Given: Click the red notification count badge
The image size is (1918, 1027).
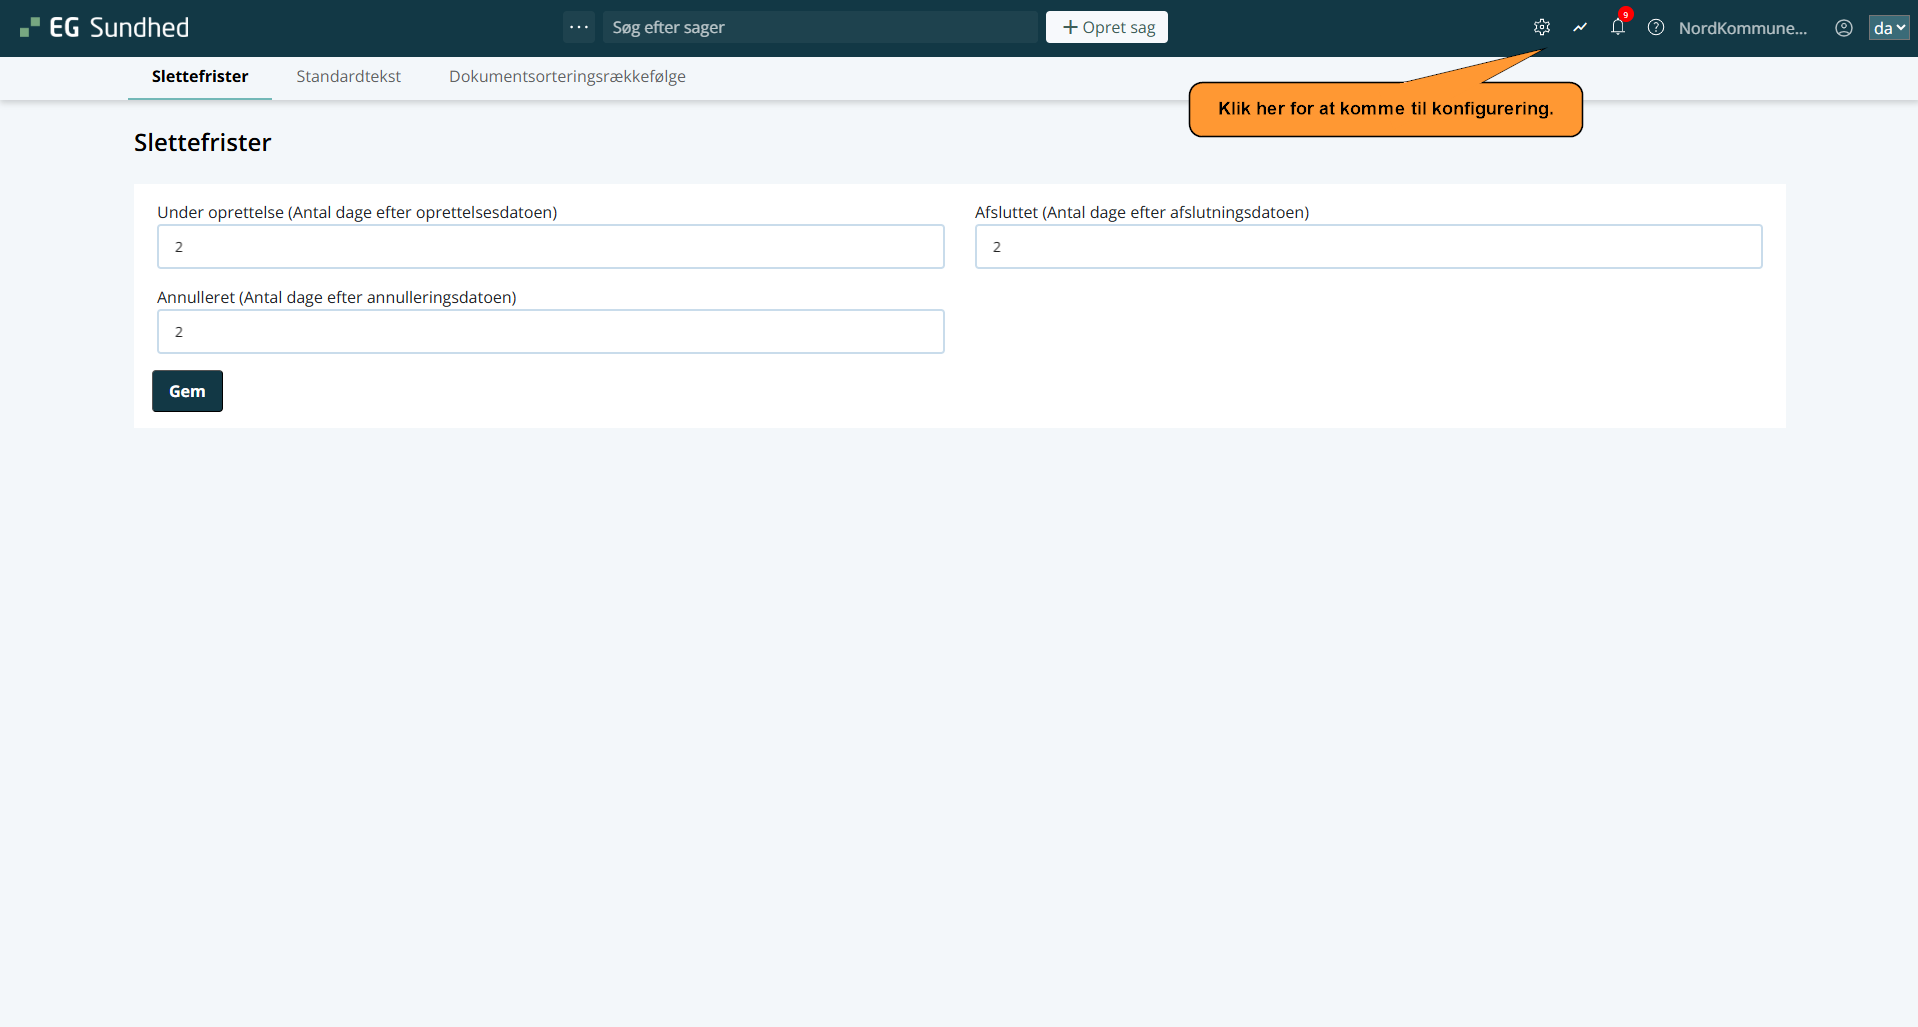Looking at the screenshot, I should pyautogui.click(x=1626, y=15).
